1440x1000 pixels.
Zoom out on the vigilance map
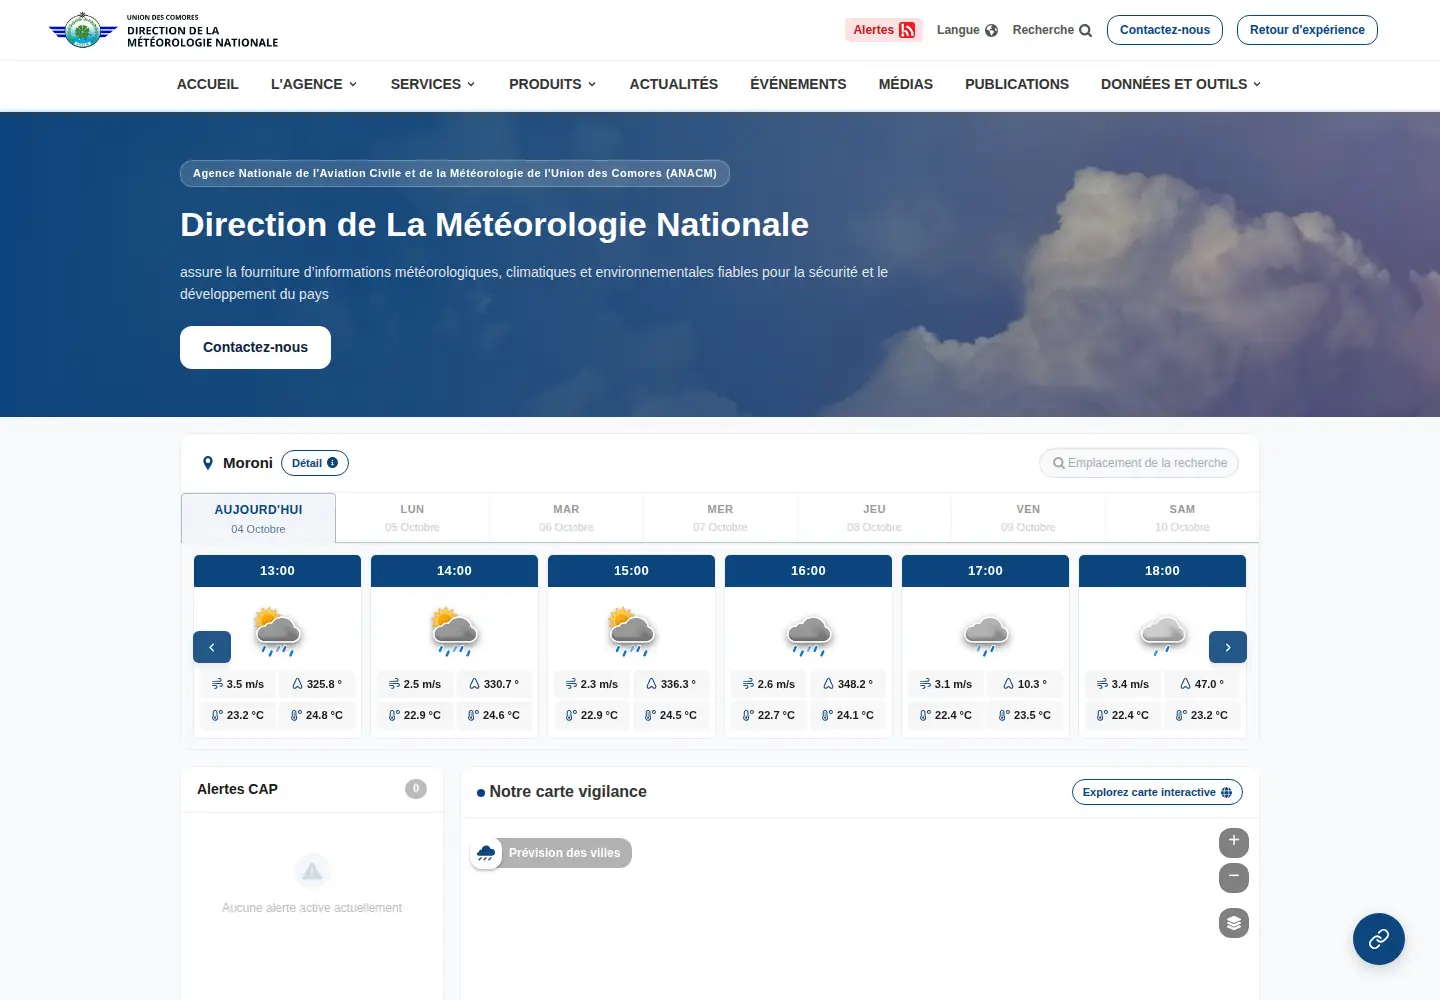1234,877
